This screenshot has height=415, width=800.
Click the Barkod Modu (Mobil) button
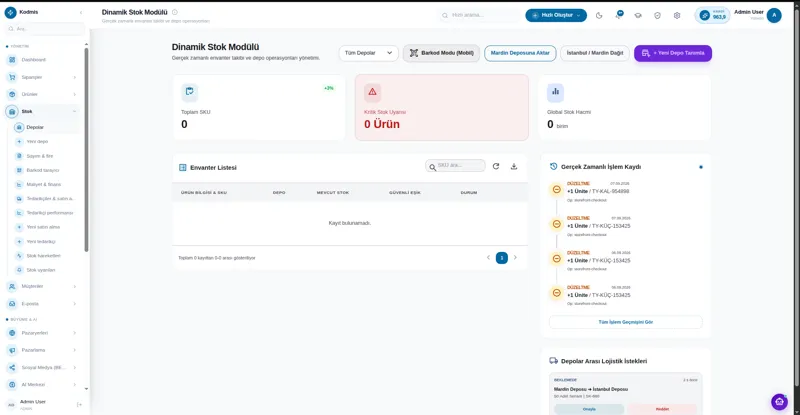441,53
